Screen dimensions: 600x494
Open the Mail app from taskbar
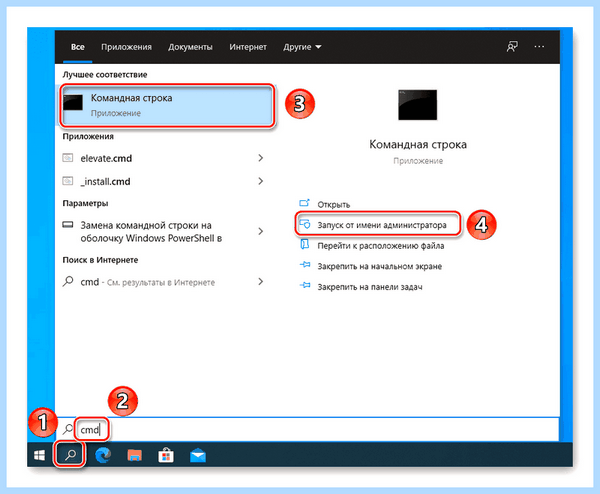point(198,456)
